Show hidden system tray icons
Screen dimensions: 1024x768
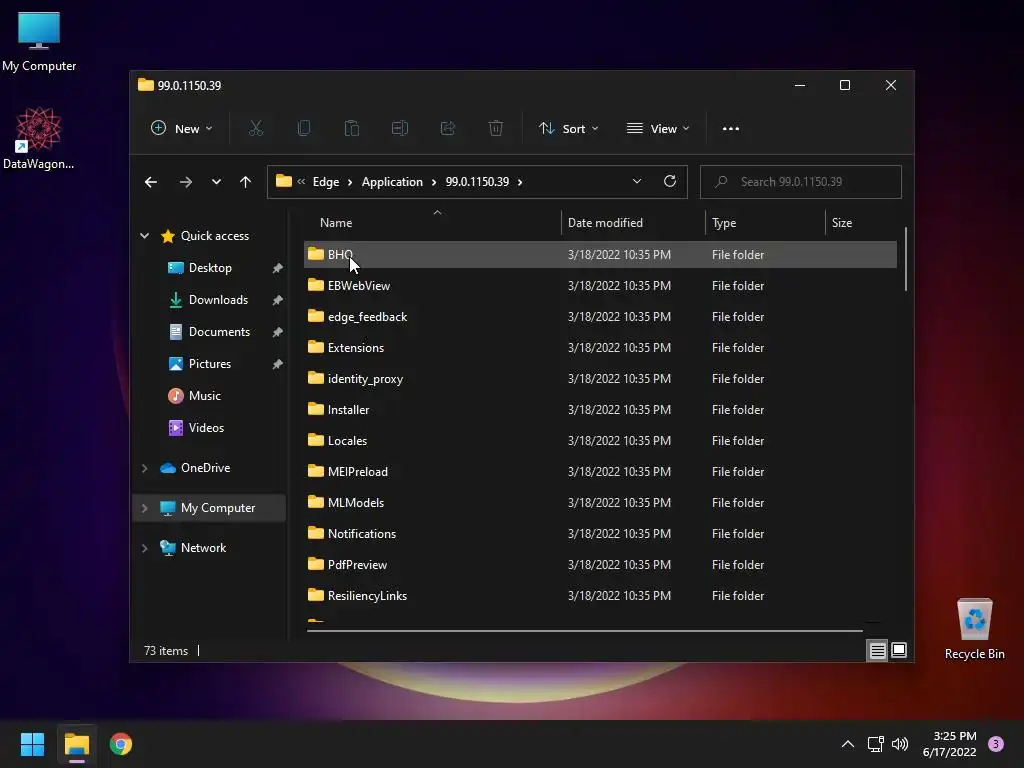coord(848,744)
